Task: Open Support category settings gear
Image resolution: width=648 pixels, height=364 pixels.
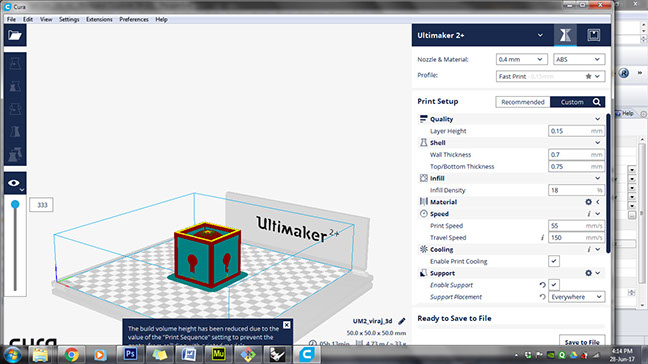Action: (588, 273)
